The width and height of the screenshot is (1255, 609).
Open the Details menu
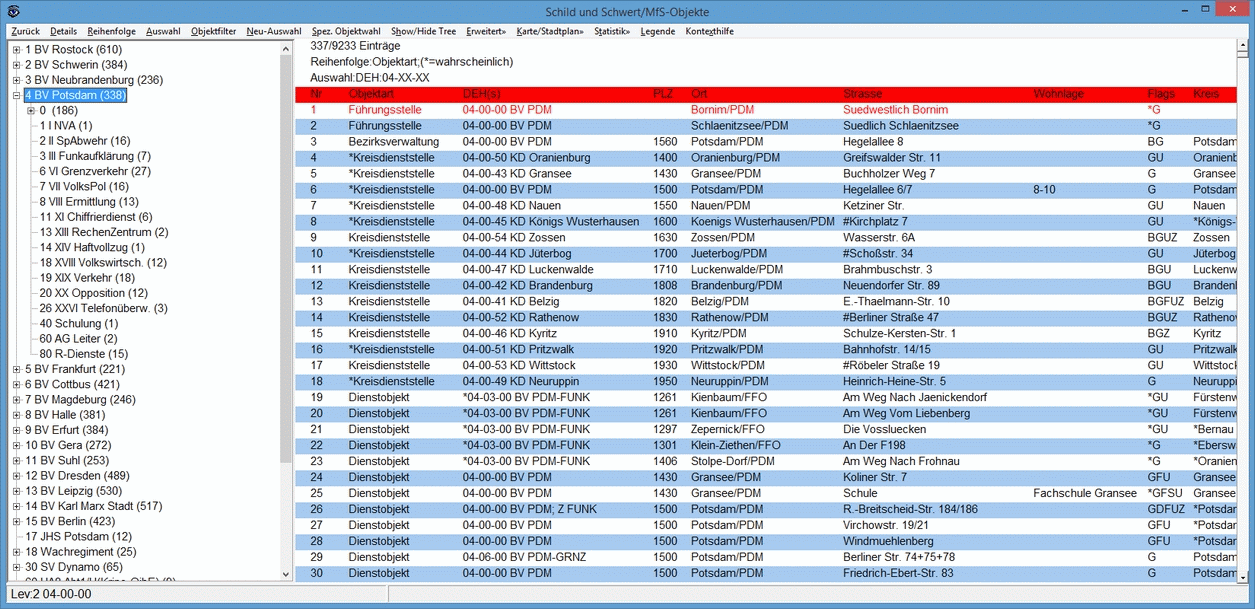tap(63, 31)
